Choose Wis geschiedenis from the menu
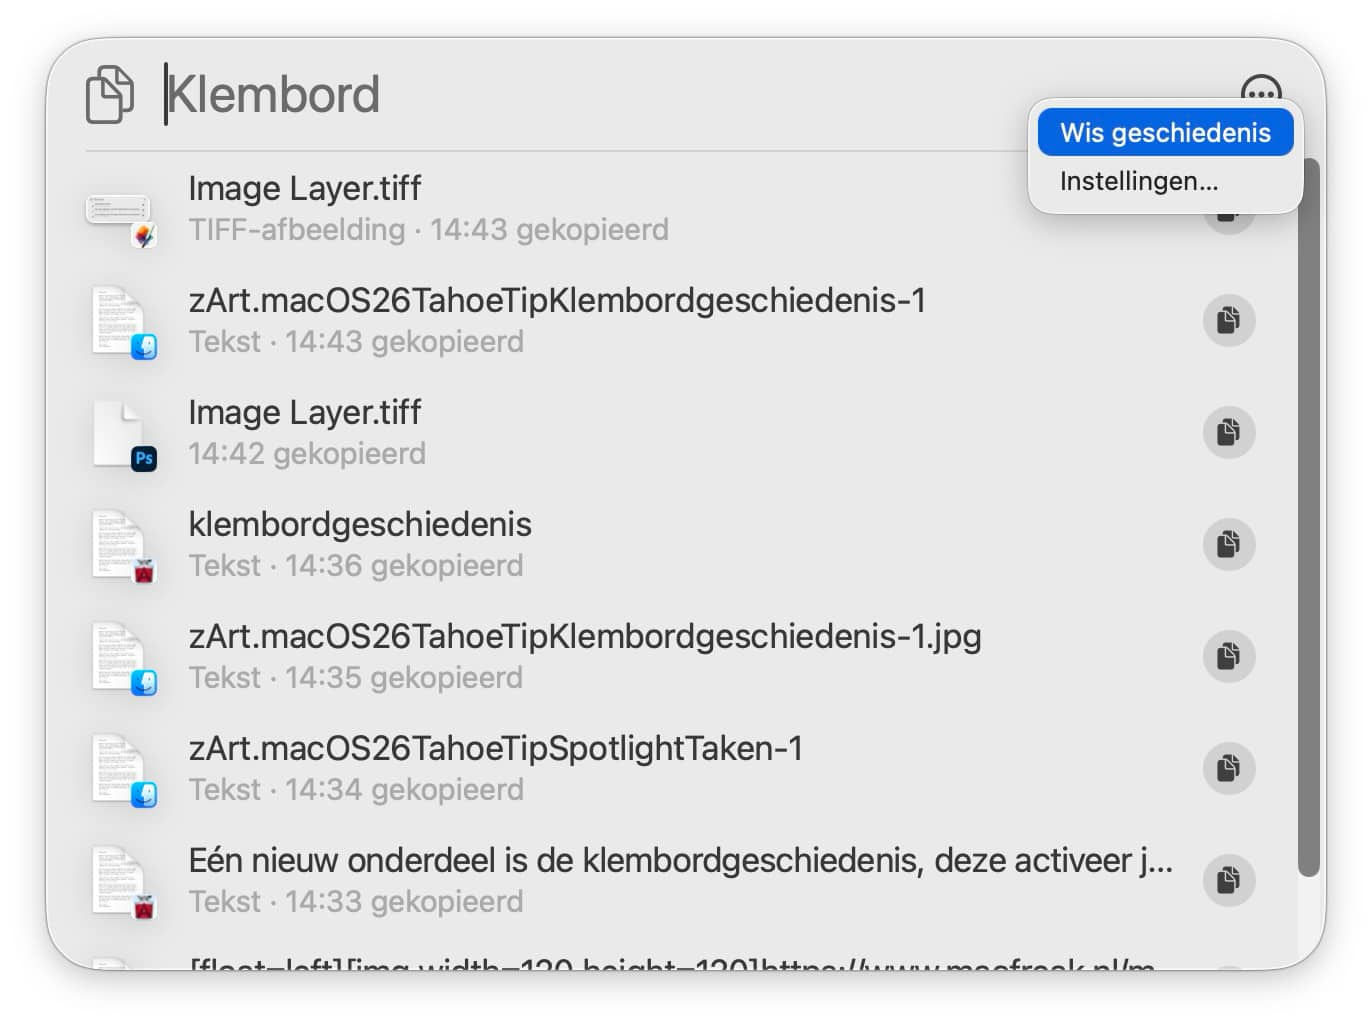Viewport: 1372px width, 1024px height. click(1165, 133)
